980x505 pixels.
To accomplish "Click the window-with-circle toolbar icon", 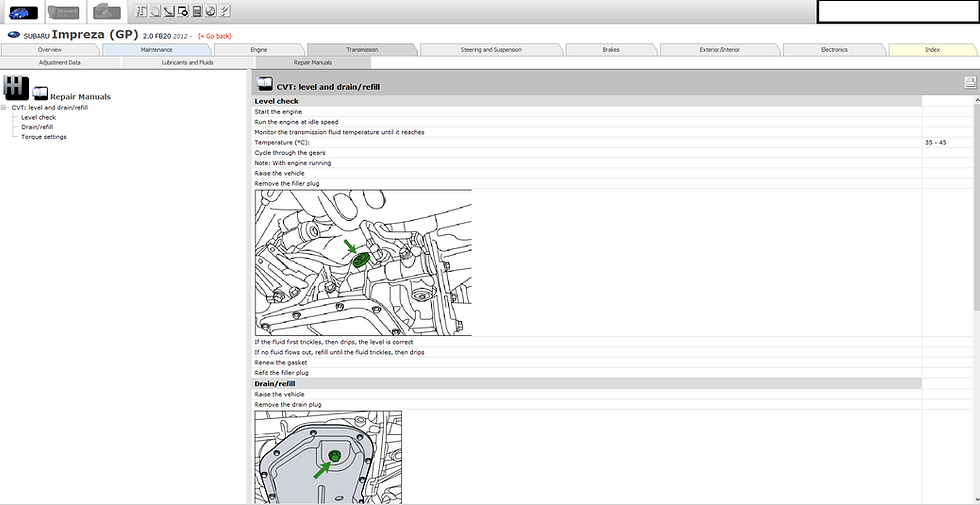I will pos(182,11).
